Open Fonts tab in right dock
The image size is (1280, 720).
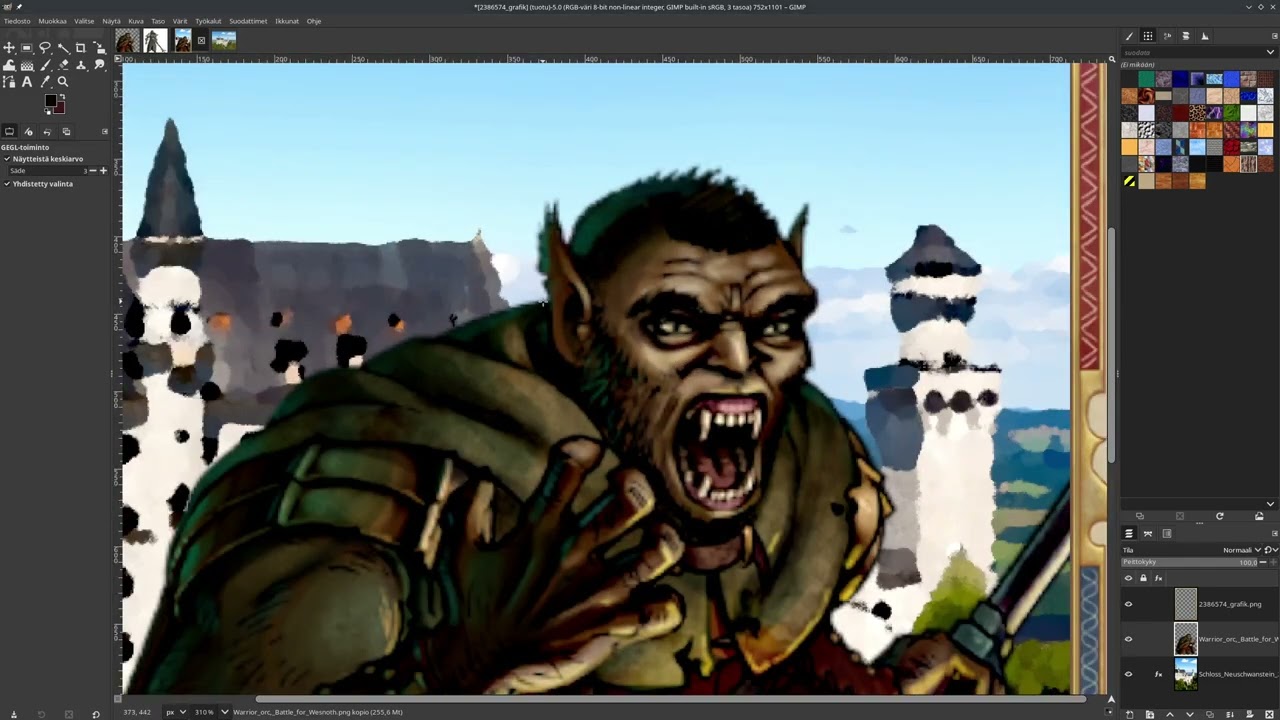tap(1167, 36)
